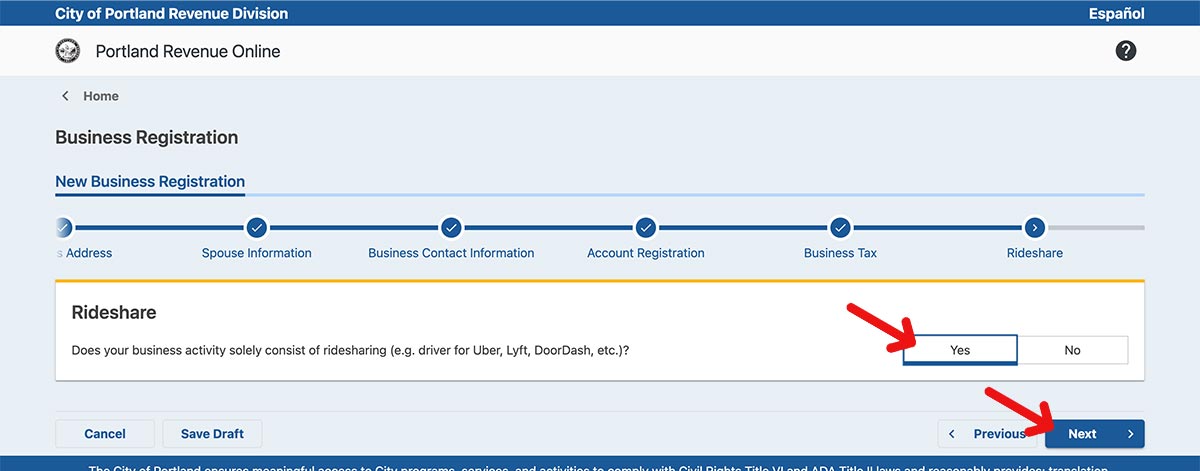Click the Spouse Information step label

pos(257,253)
